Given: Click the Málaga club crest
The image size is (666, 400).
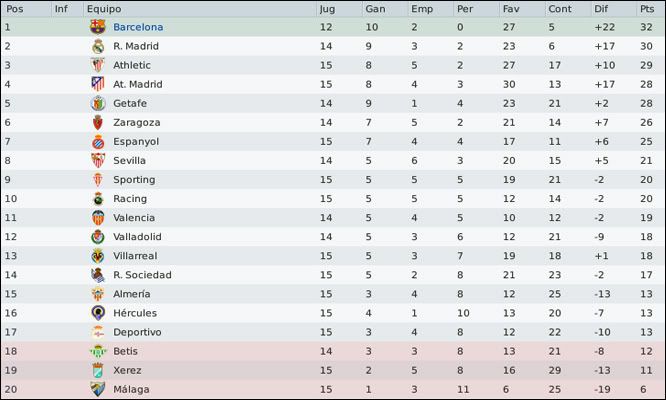Looking at the screenshot, I should click(x=98, y=389).
